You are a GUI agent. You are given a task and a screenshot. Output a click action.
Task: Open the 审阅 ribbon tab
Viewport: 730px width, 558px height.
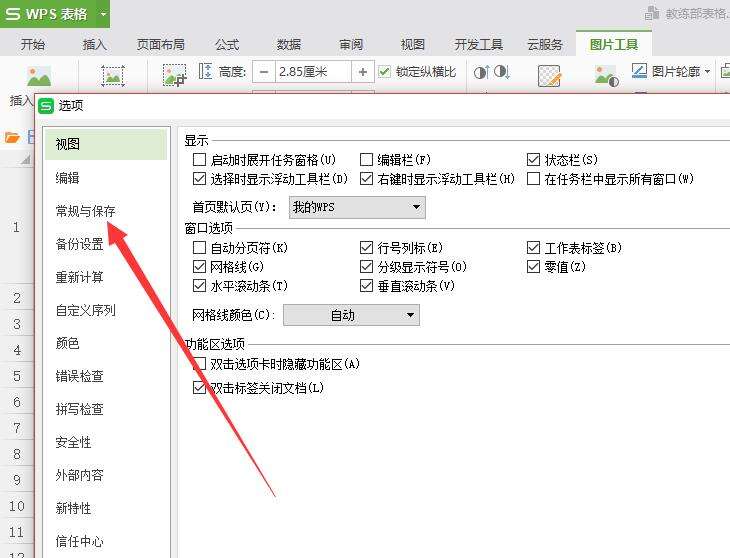coord(351,45)
